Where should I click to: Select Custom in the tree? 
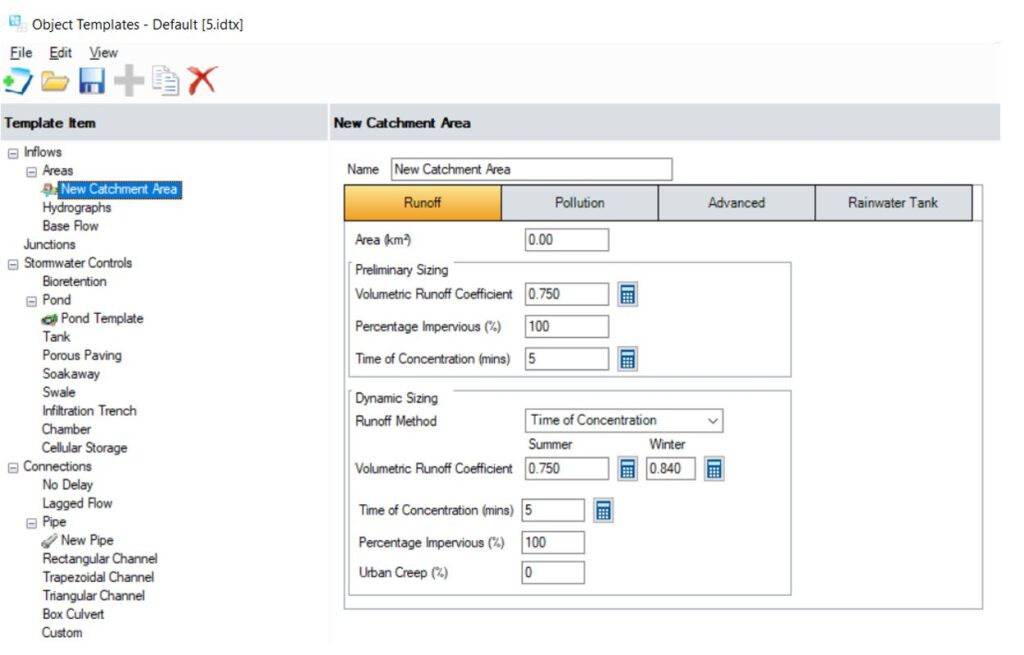pos(62,633)
